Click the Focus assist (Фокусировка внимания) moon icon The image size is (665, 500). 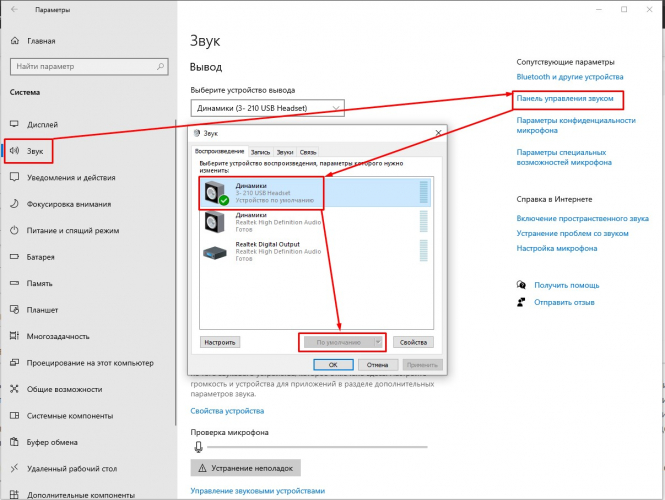click(15, 204)
